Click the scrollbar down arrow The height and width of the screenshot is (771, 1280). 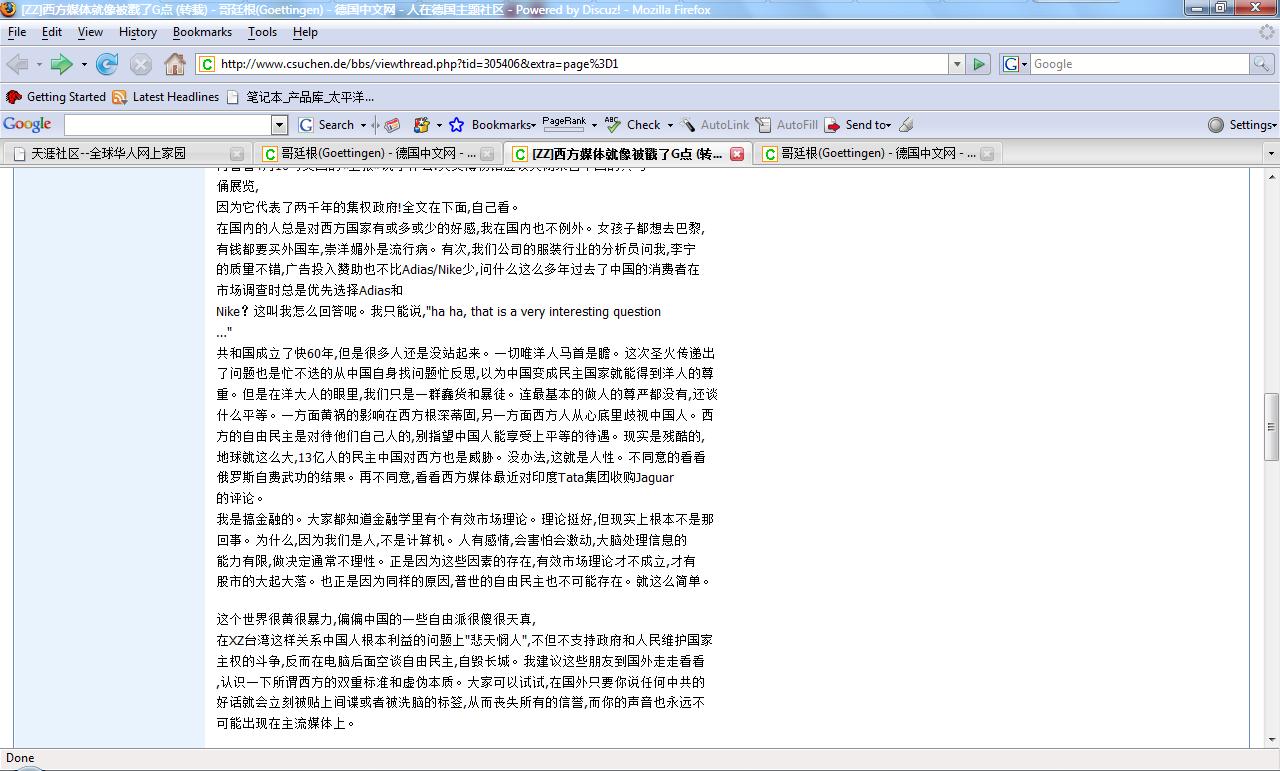click(x=1271, y=740)
